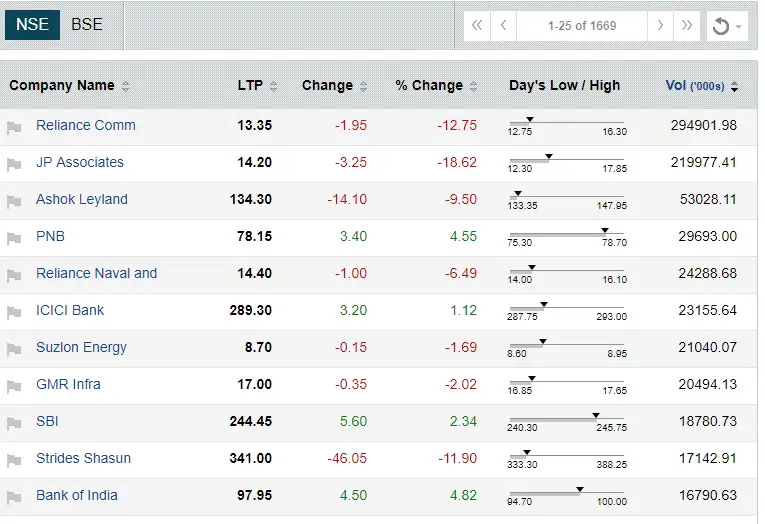Flag the JP Associates row
Screen dimensions: 765x524
click(14, 165)
